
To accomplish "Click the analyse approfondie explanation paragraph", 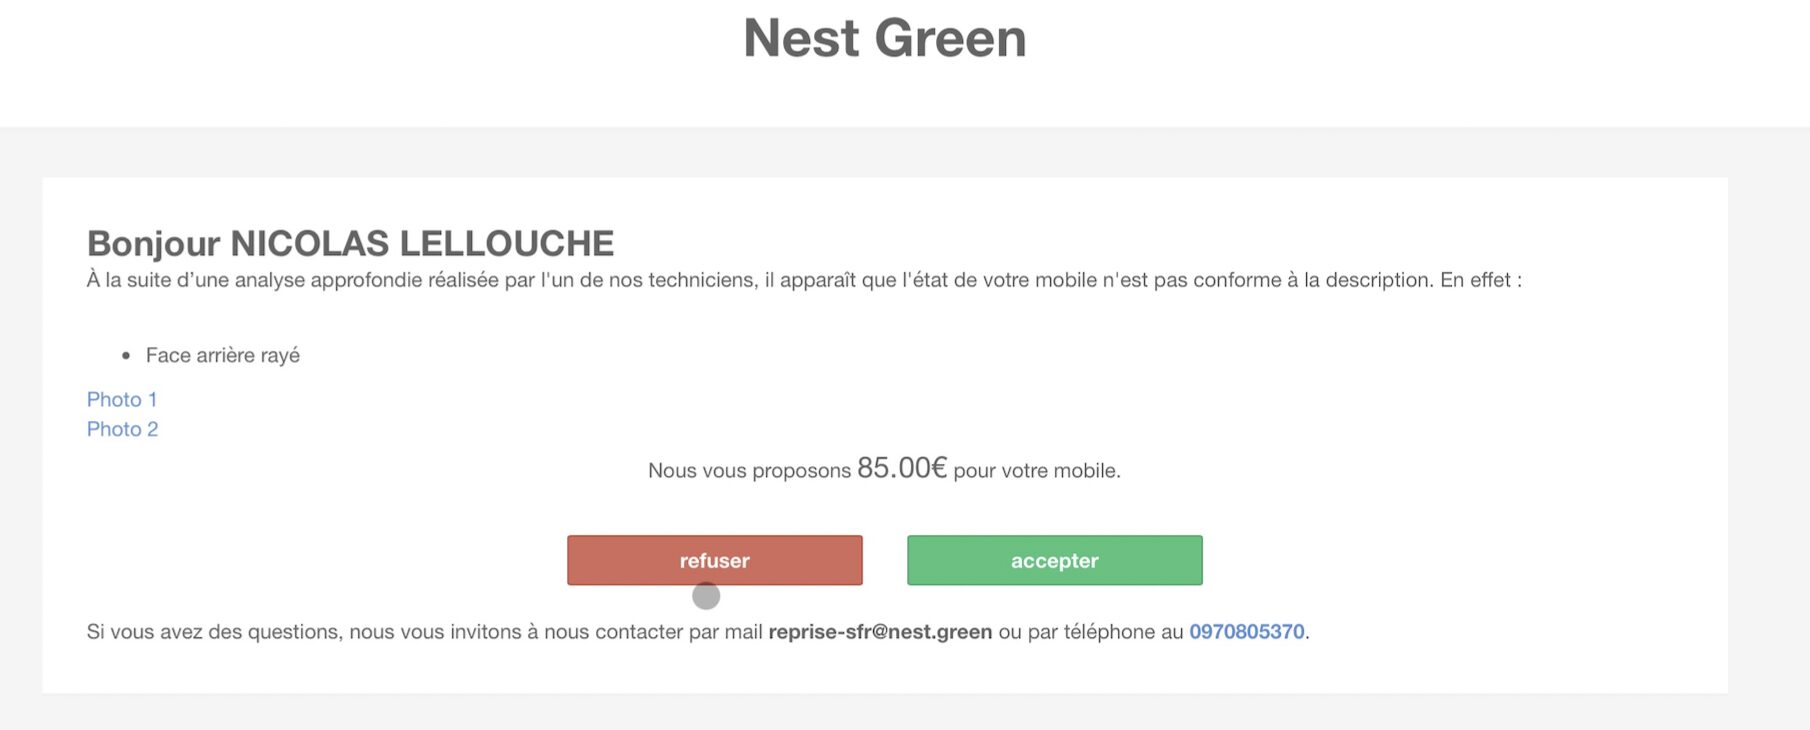I will 804,280.
